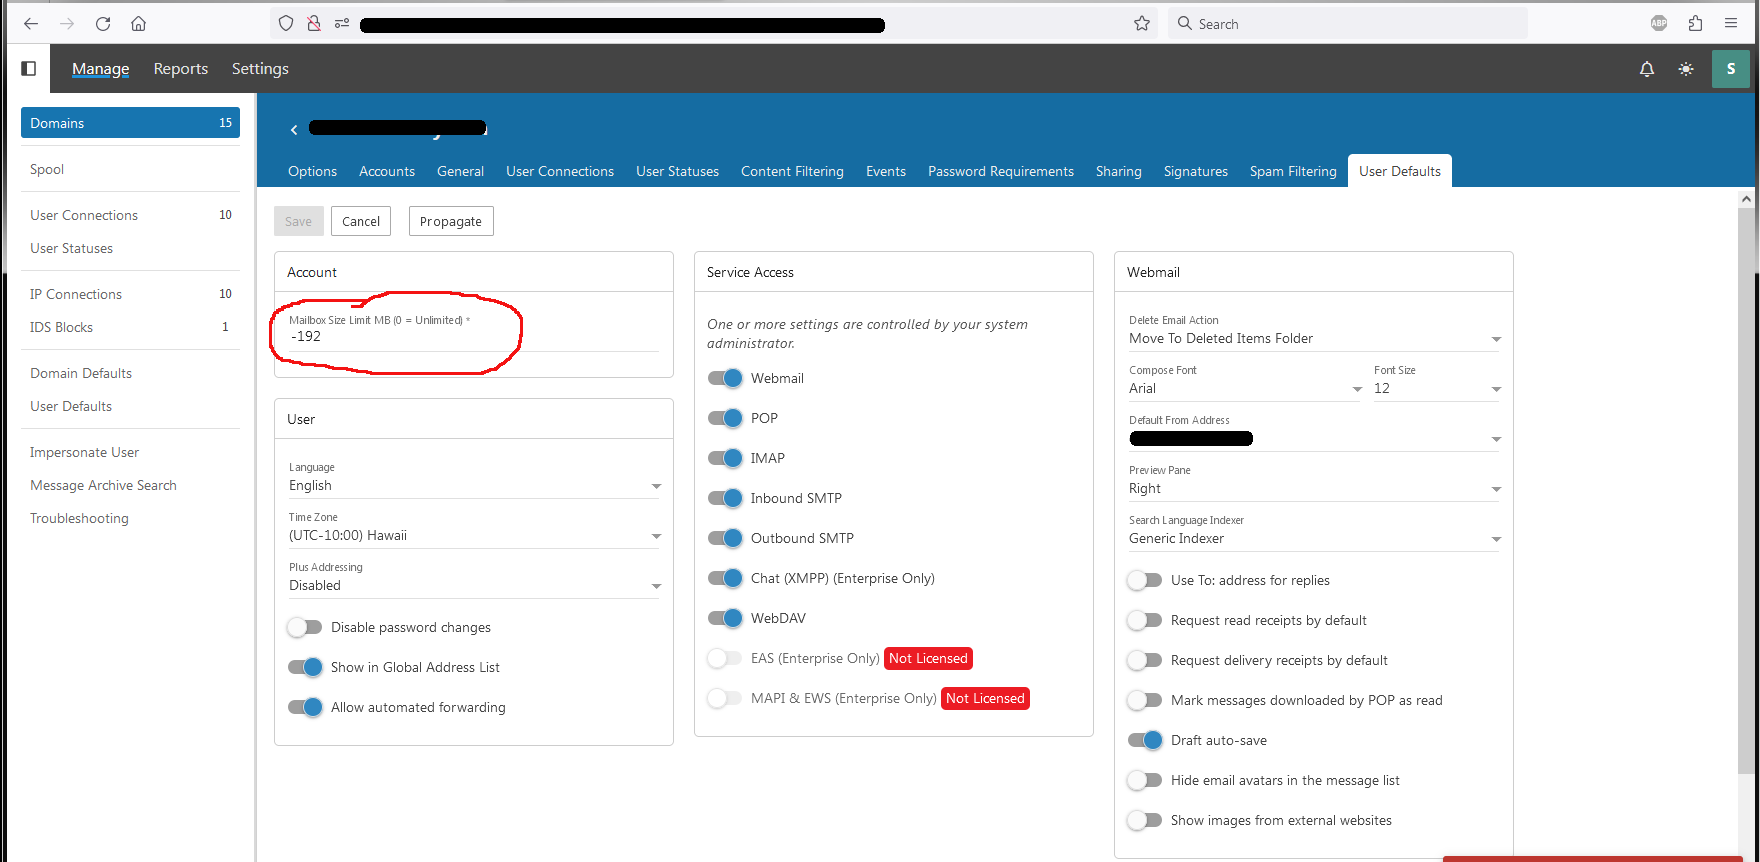Disable the Webmail service toggle
This screenshot has width=1760, height=862.
point(725,378)
